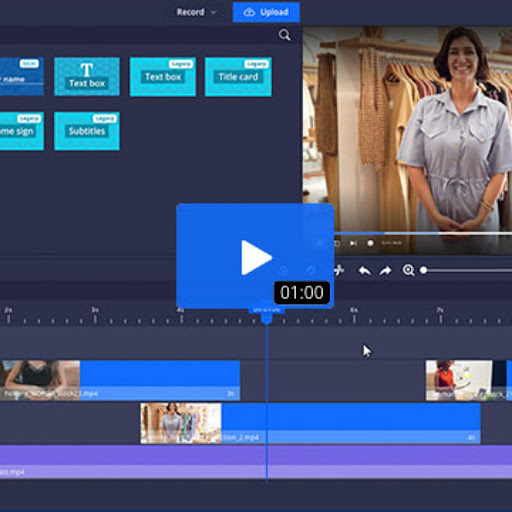Click the timeline zoom magnifier icon

(408, 270)
